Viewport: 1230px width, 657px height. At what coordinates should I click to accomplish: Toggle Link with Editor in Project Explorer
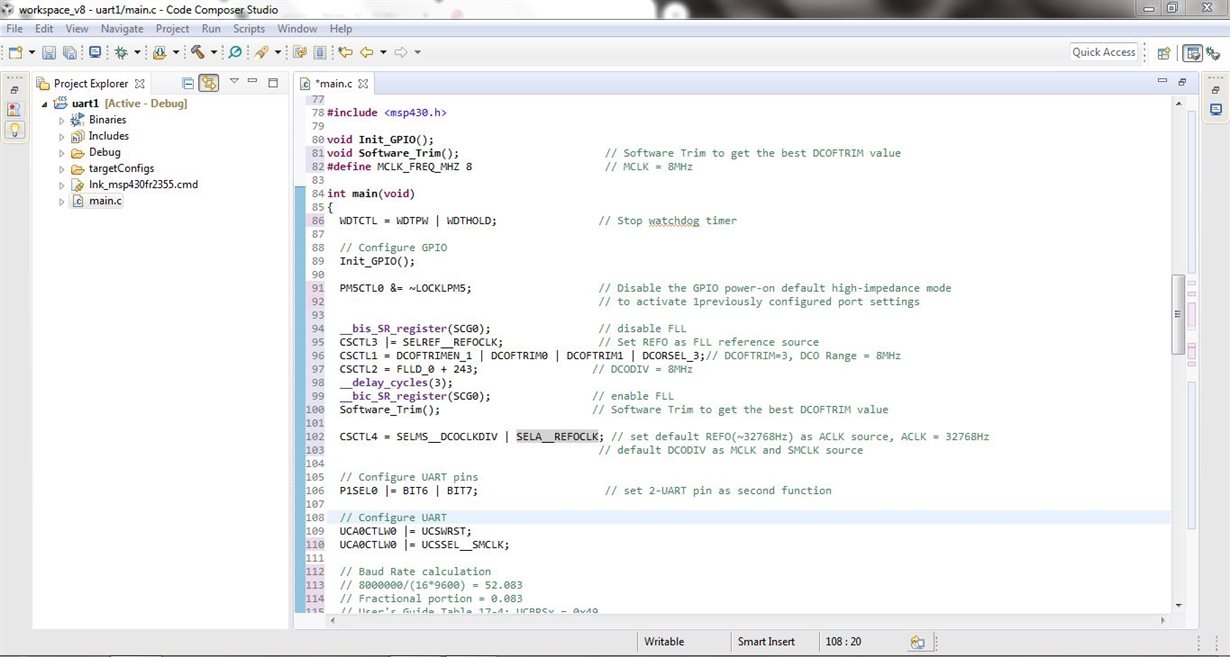[209, 83]
